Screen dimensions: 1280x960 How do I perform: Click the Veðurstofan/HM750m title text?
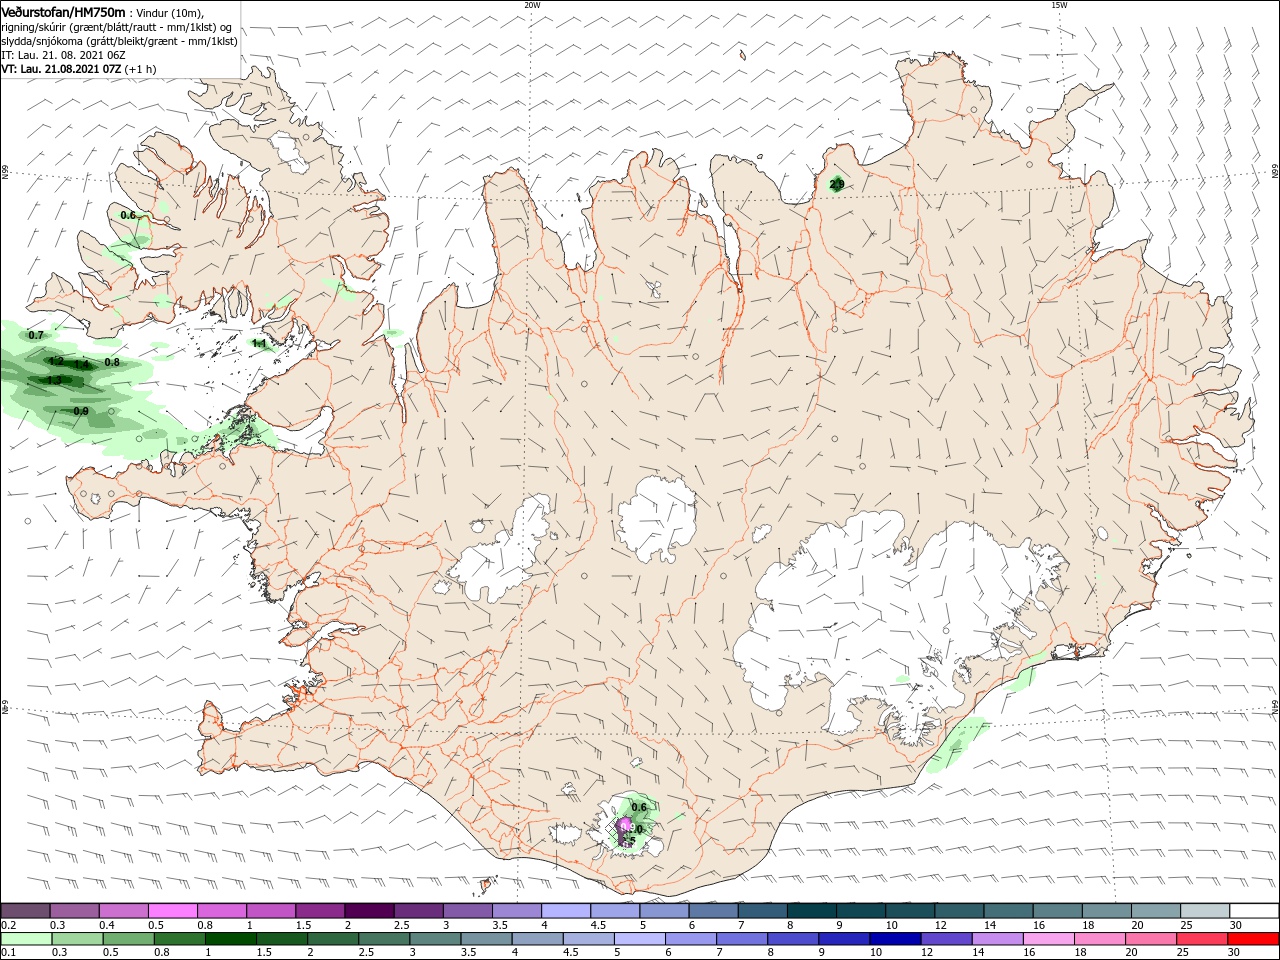63,12
